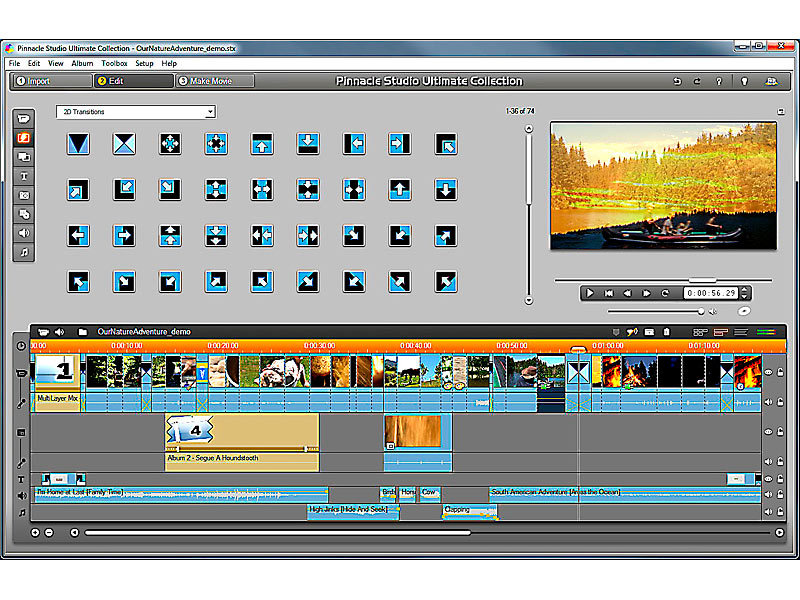Switch to Text list view
The height and width of the screenshot is (600, 800).
741,332
